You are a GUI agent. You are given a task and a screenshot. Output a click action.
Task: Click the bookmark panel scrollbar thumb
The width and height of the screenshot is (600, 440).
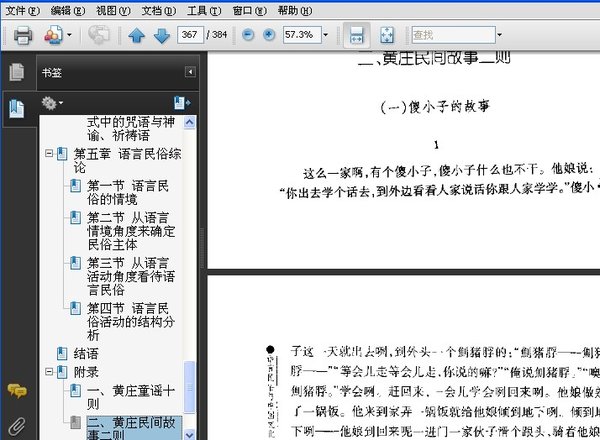[189, 387]
